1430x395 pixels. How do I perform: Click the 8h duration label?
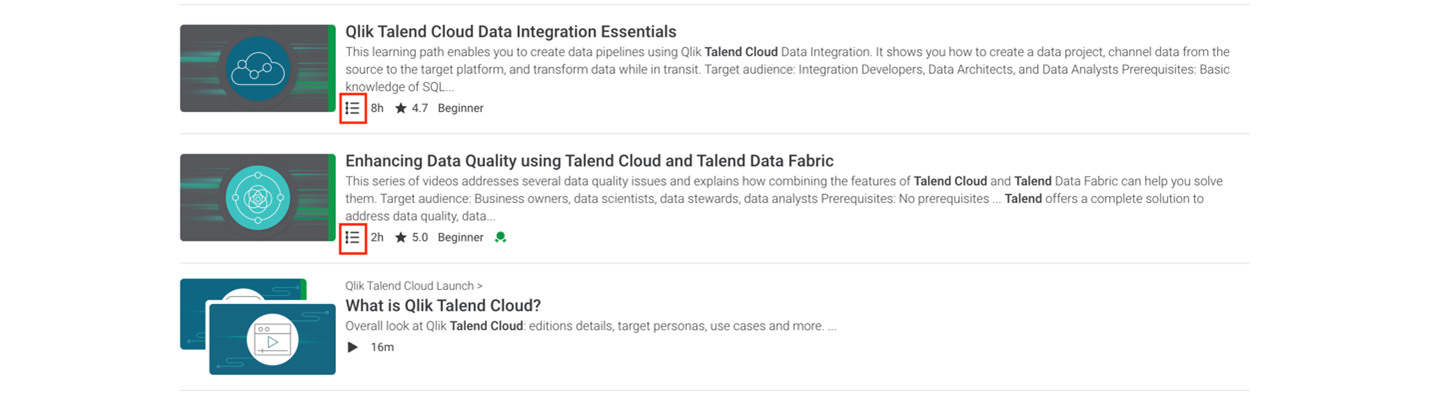377,108
